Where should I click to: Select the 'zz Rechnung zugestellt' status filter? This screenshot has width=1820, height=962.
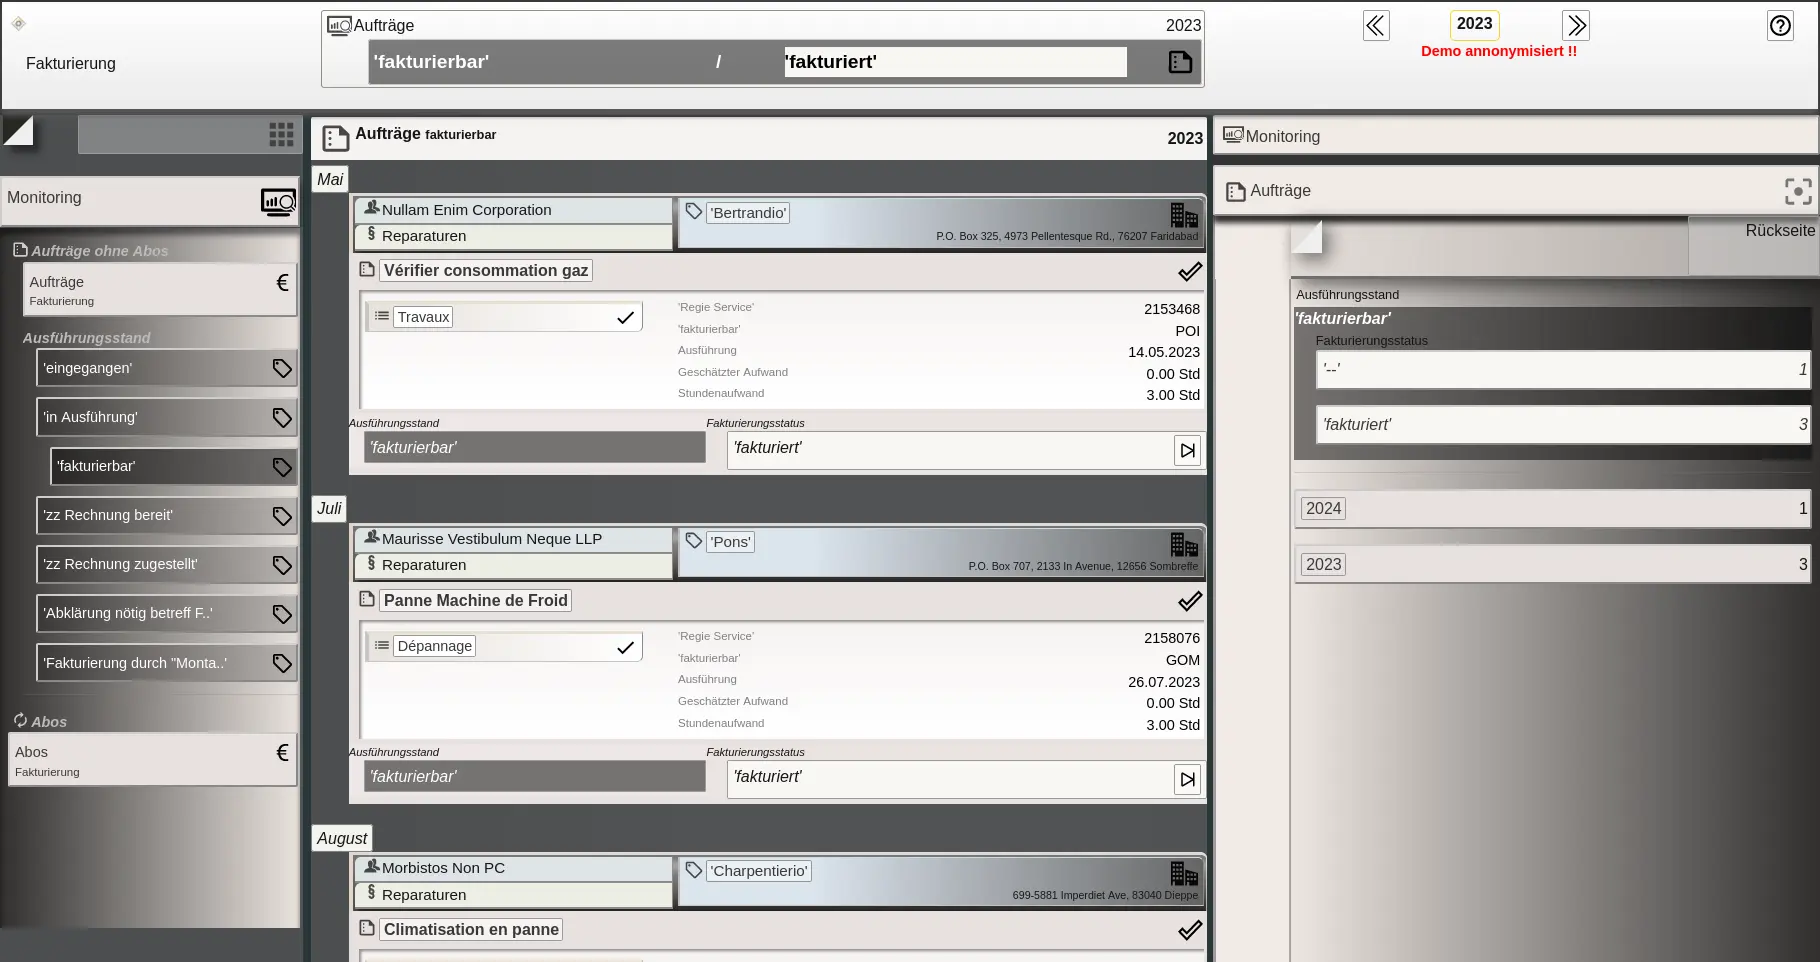[166, 564]
